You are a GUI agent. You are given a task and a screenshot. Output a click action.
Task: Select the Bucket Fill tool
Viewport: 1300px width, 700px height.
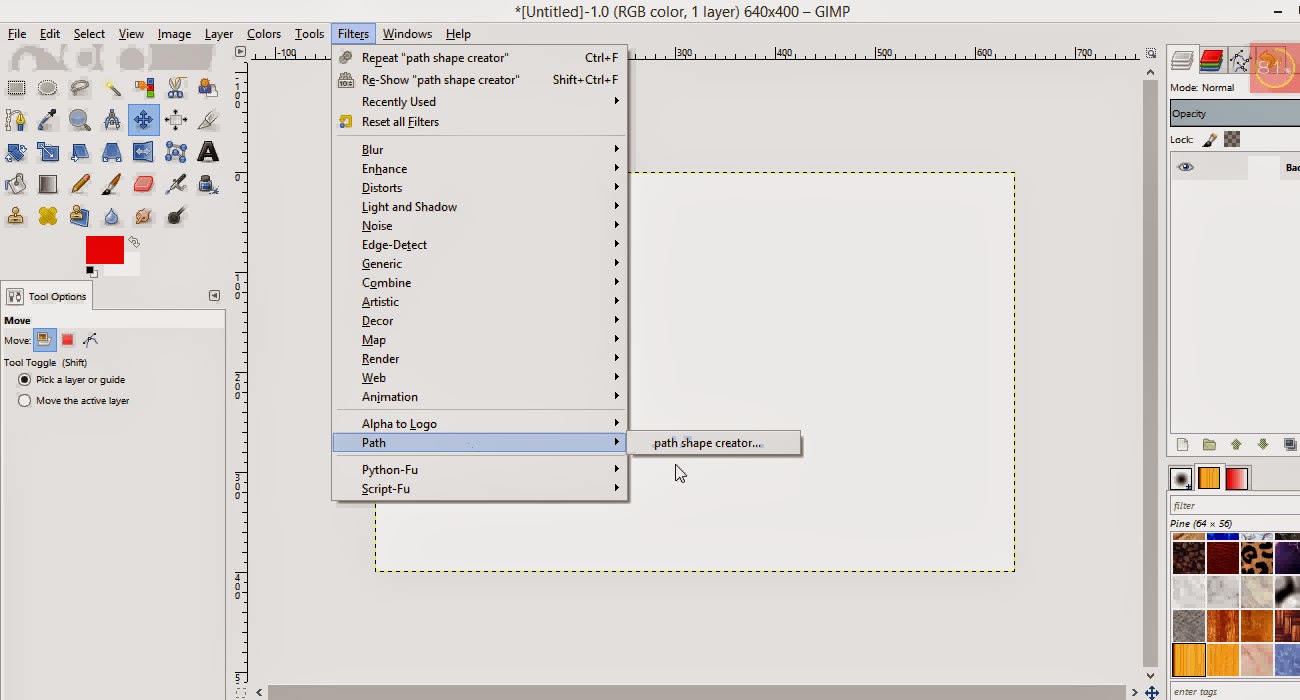tap(14, 183)
